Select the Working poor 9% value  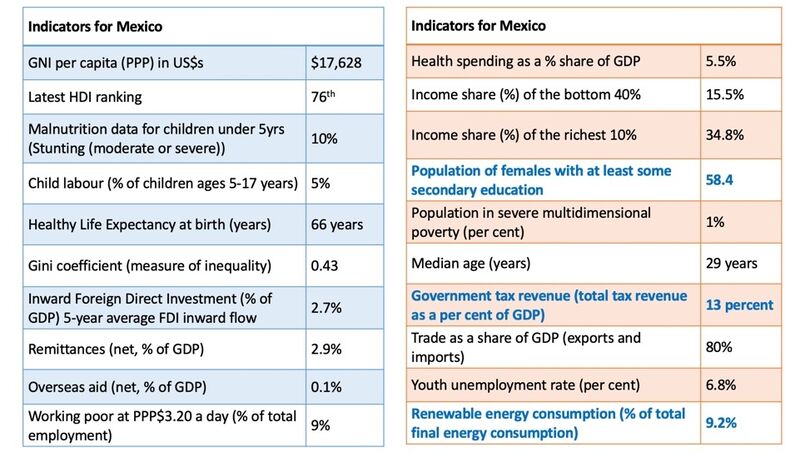pyautogui.click(x=320, y=425)
